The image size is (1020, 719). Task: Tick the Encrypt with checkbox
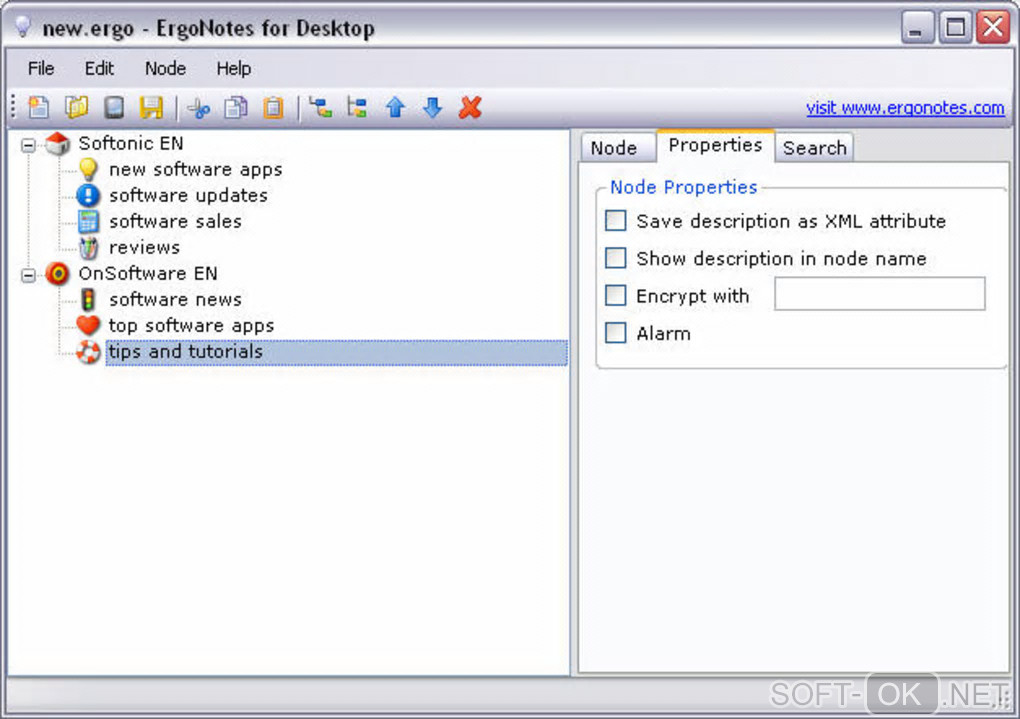(x=615, y=295)
